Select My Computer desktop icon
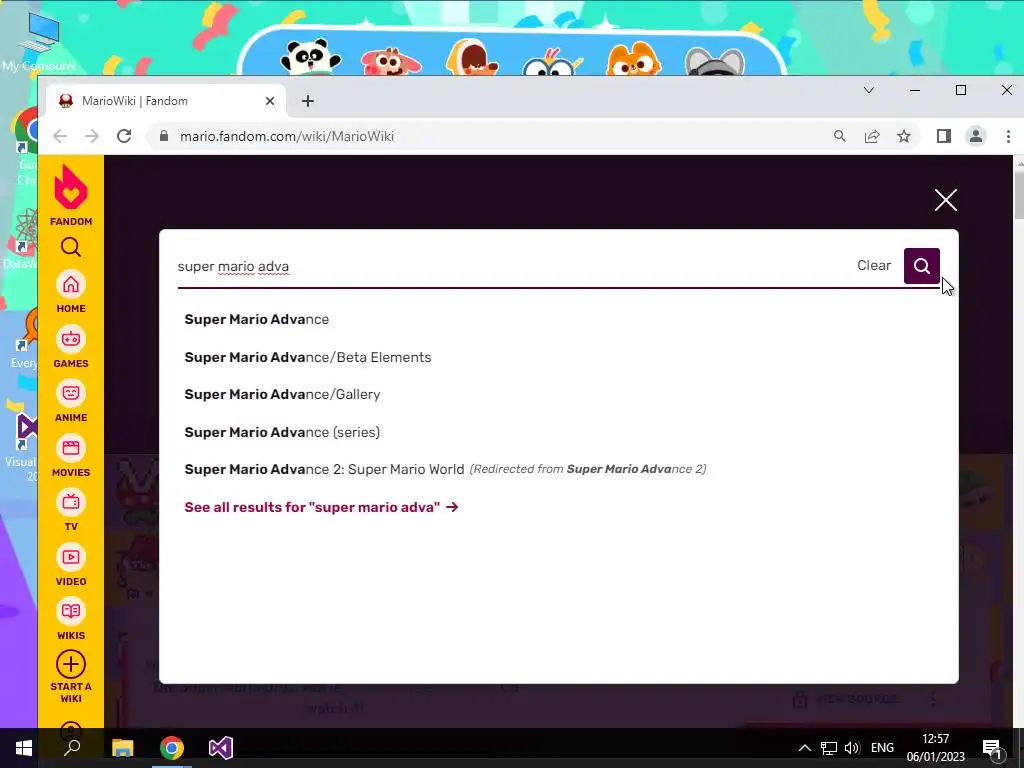Viewport: 1024px width, 768px height. [39, 42]
